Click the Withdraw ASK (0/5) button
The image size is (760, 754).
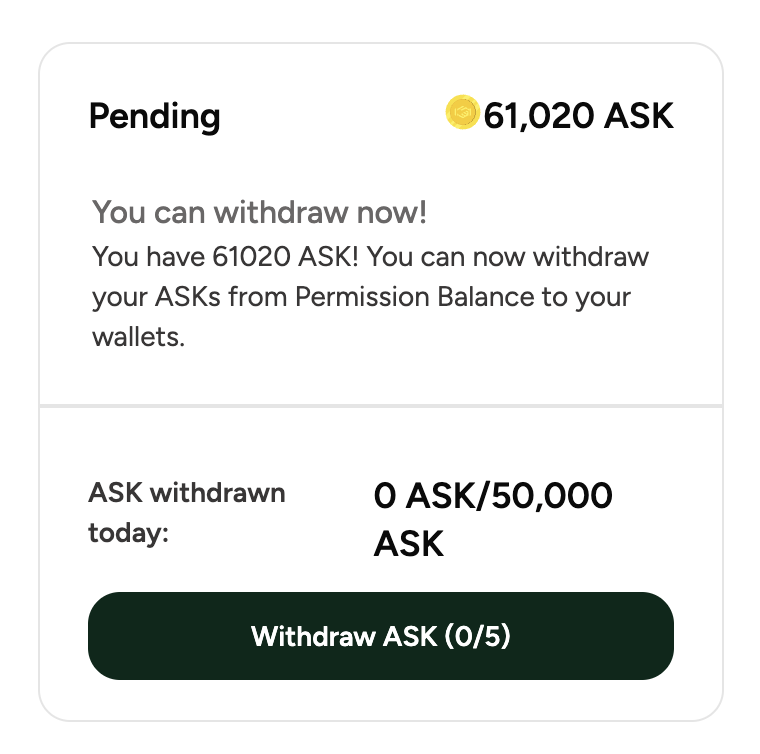(x=380, y=636)
